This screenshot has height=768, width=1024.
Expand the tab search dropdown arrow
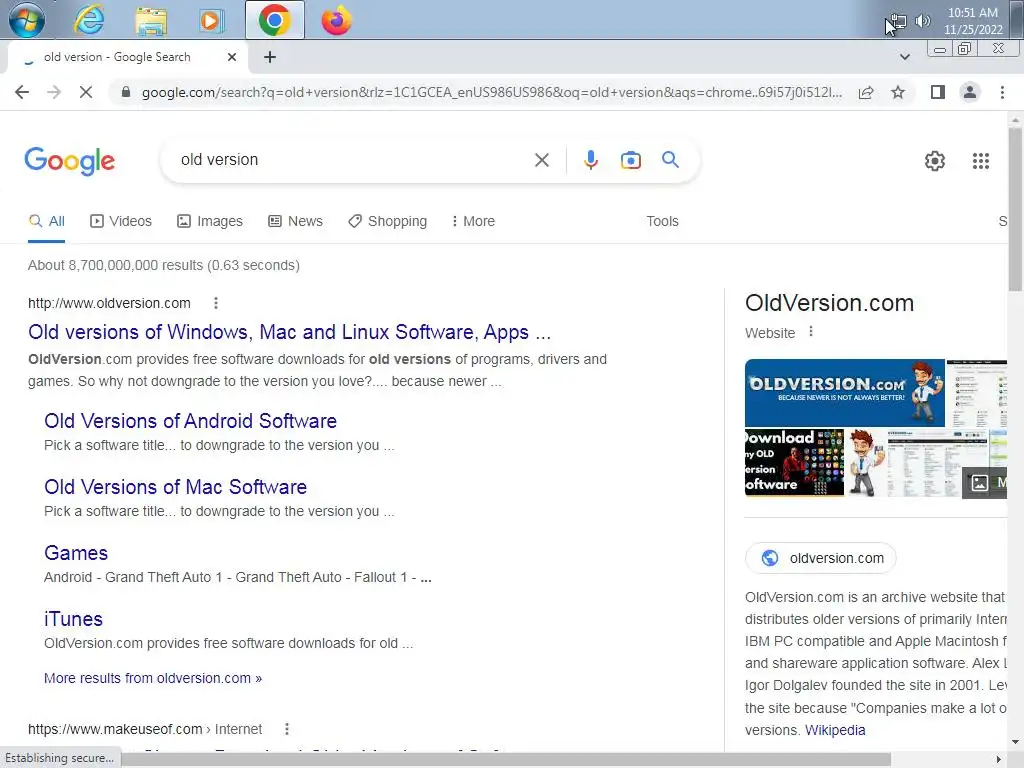(904, 57)
